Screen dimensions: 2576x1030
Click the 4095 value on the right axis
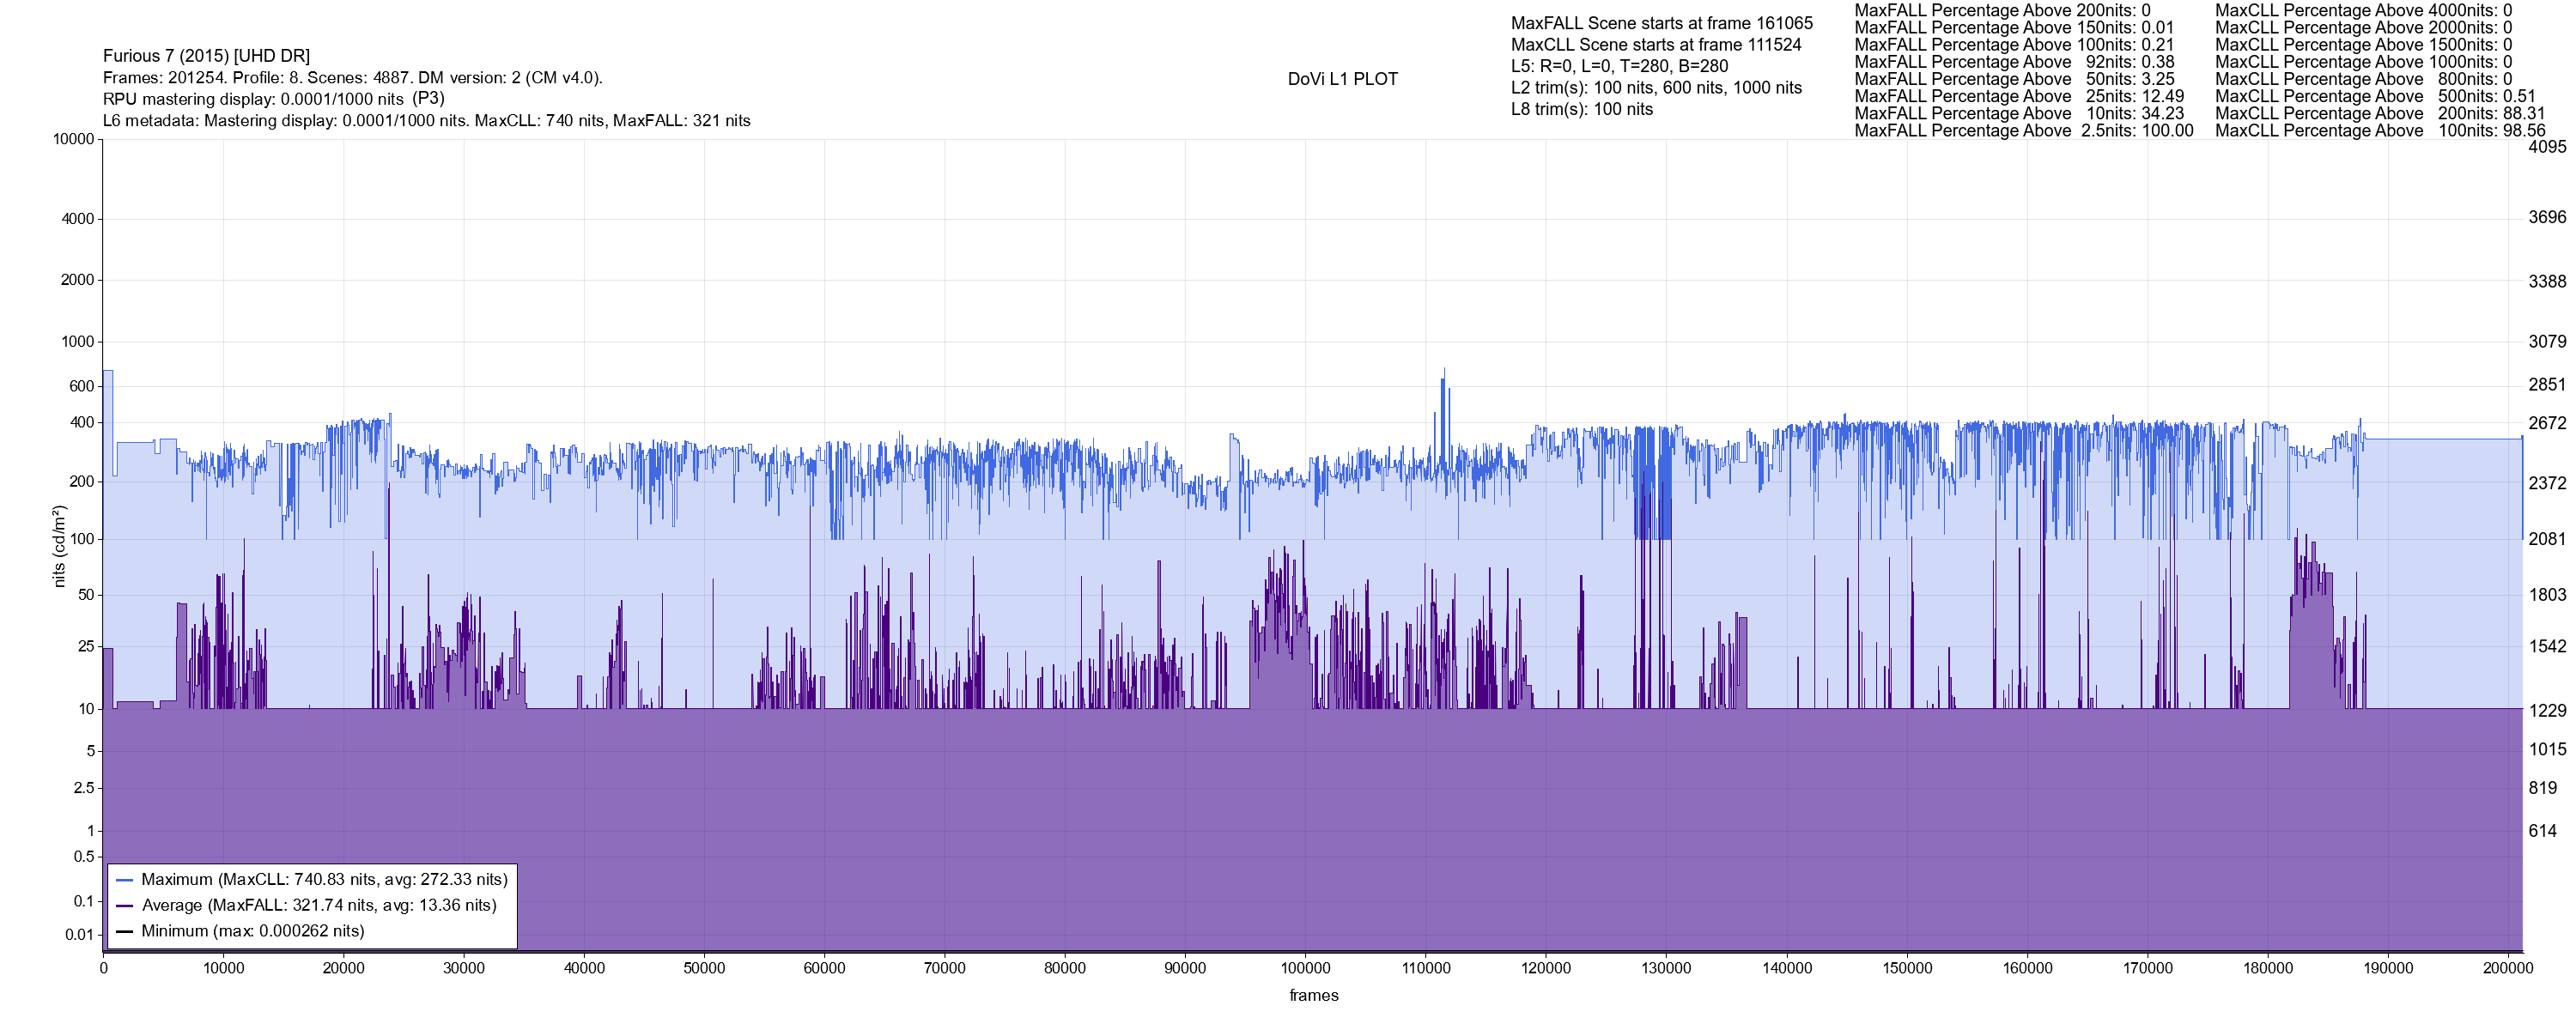(x=2547, y=147)
